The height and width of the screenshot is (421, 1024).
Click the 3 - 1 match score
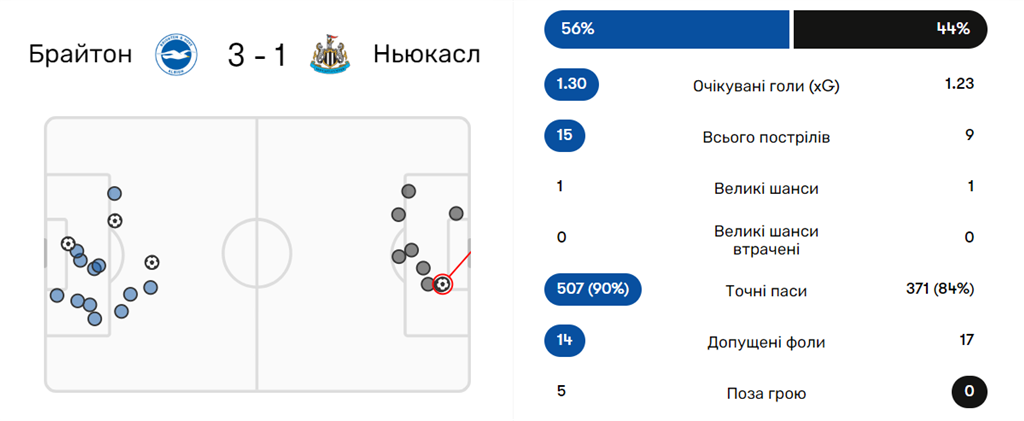(256, 55)
